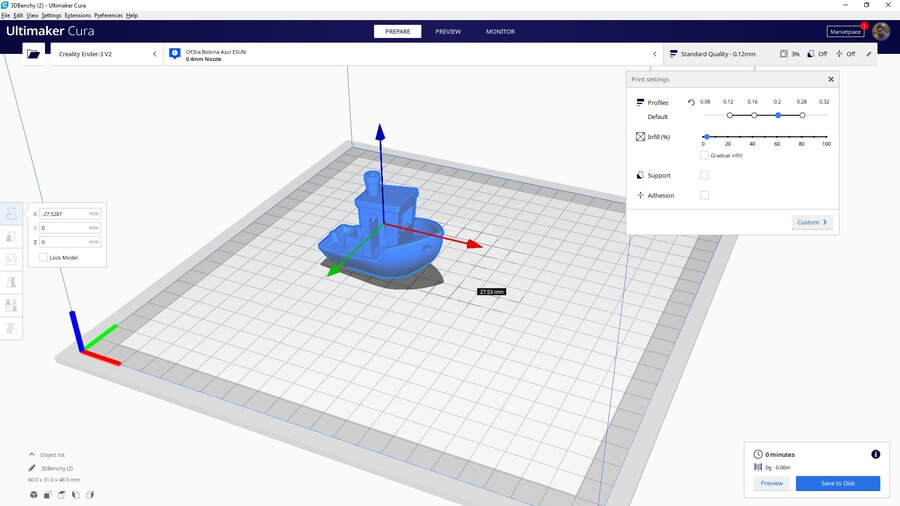Switch to top view icon

coord(61,495)
